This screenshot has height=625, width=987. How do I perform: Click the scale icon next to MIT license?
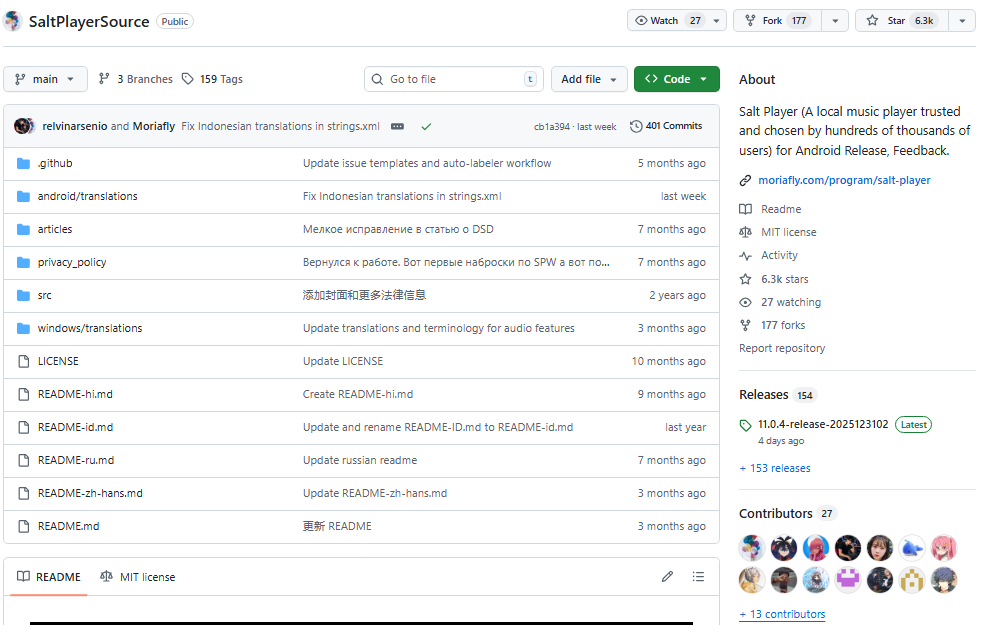click(x=745, y=232)
